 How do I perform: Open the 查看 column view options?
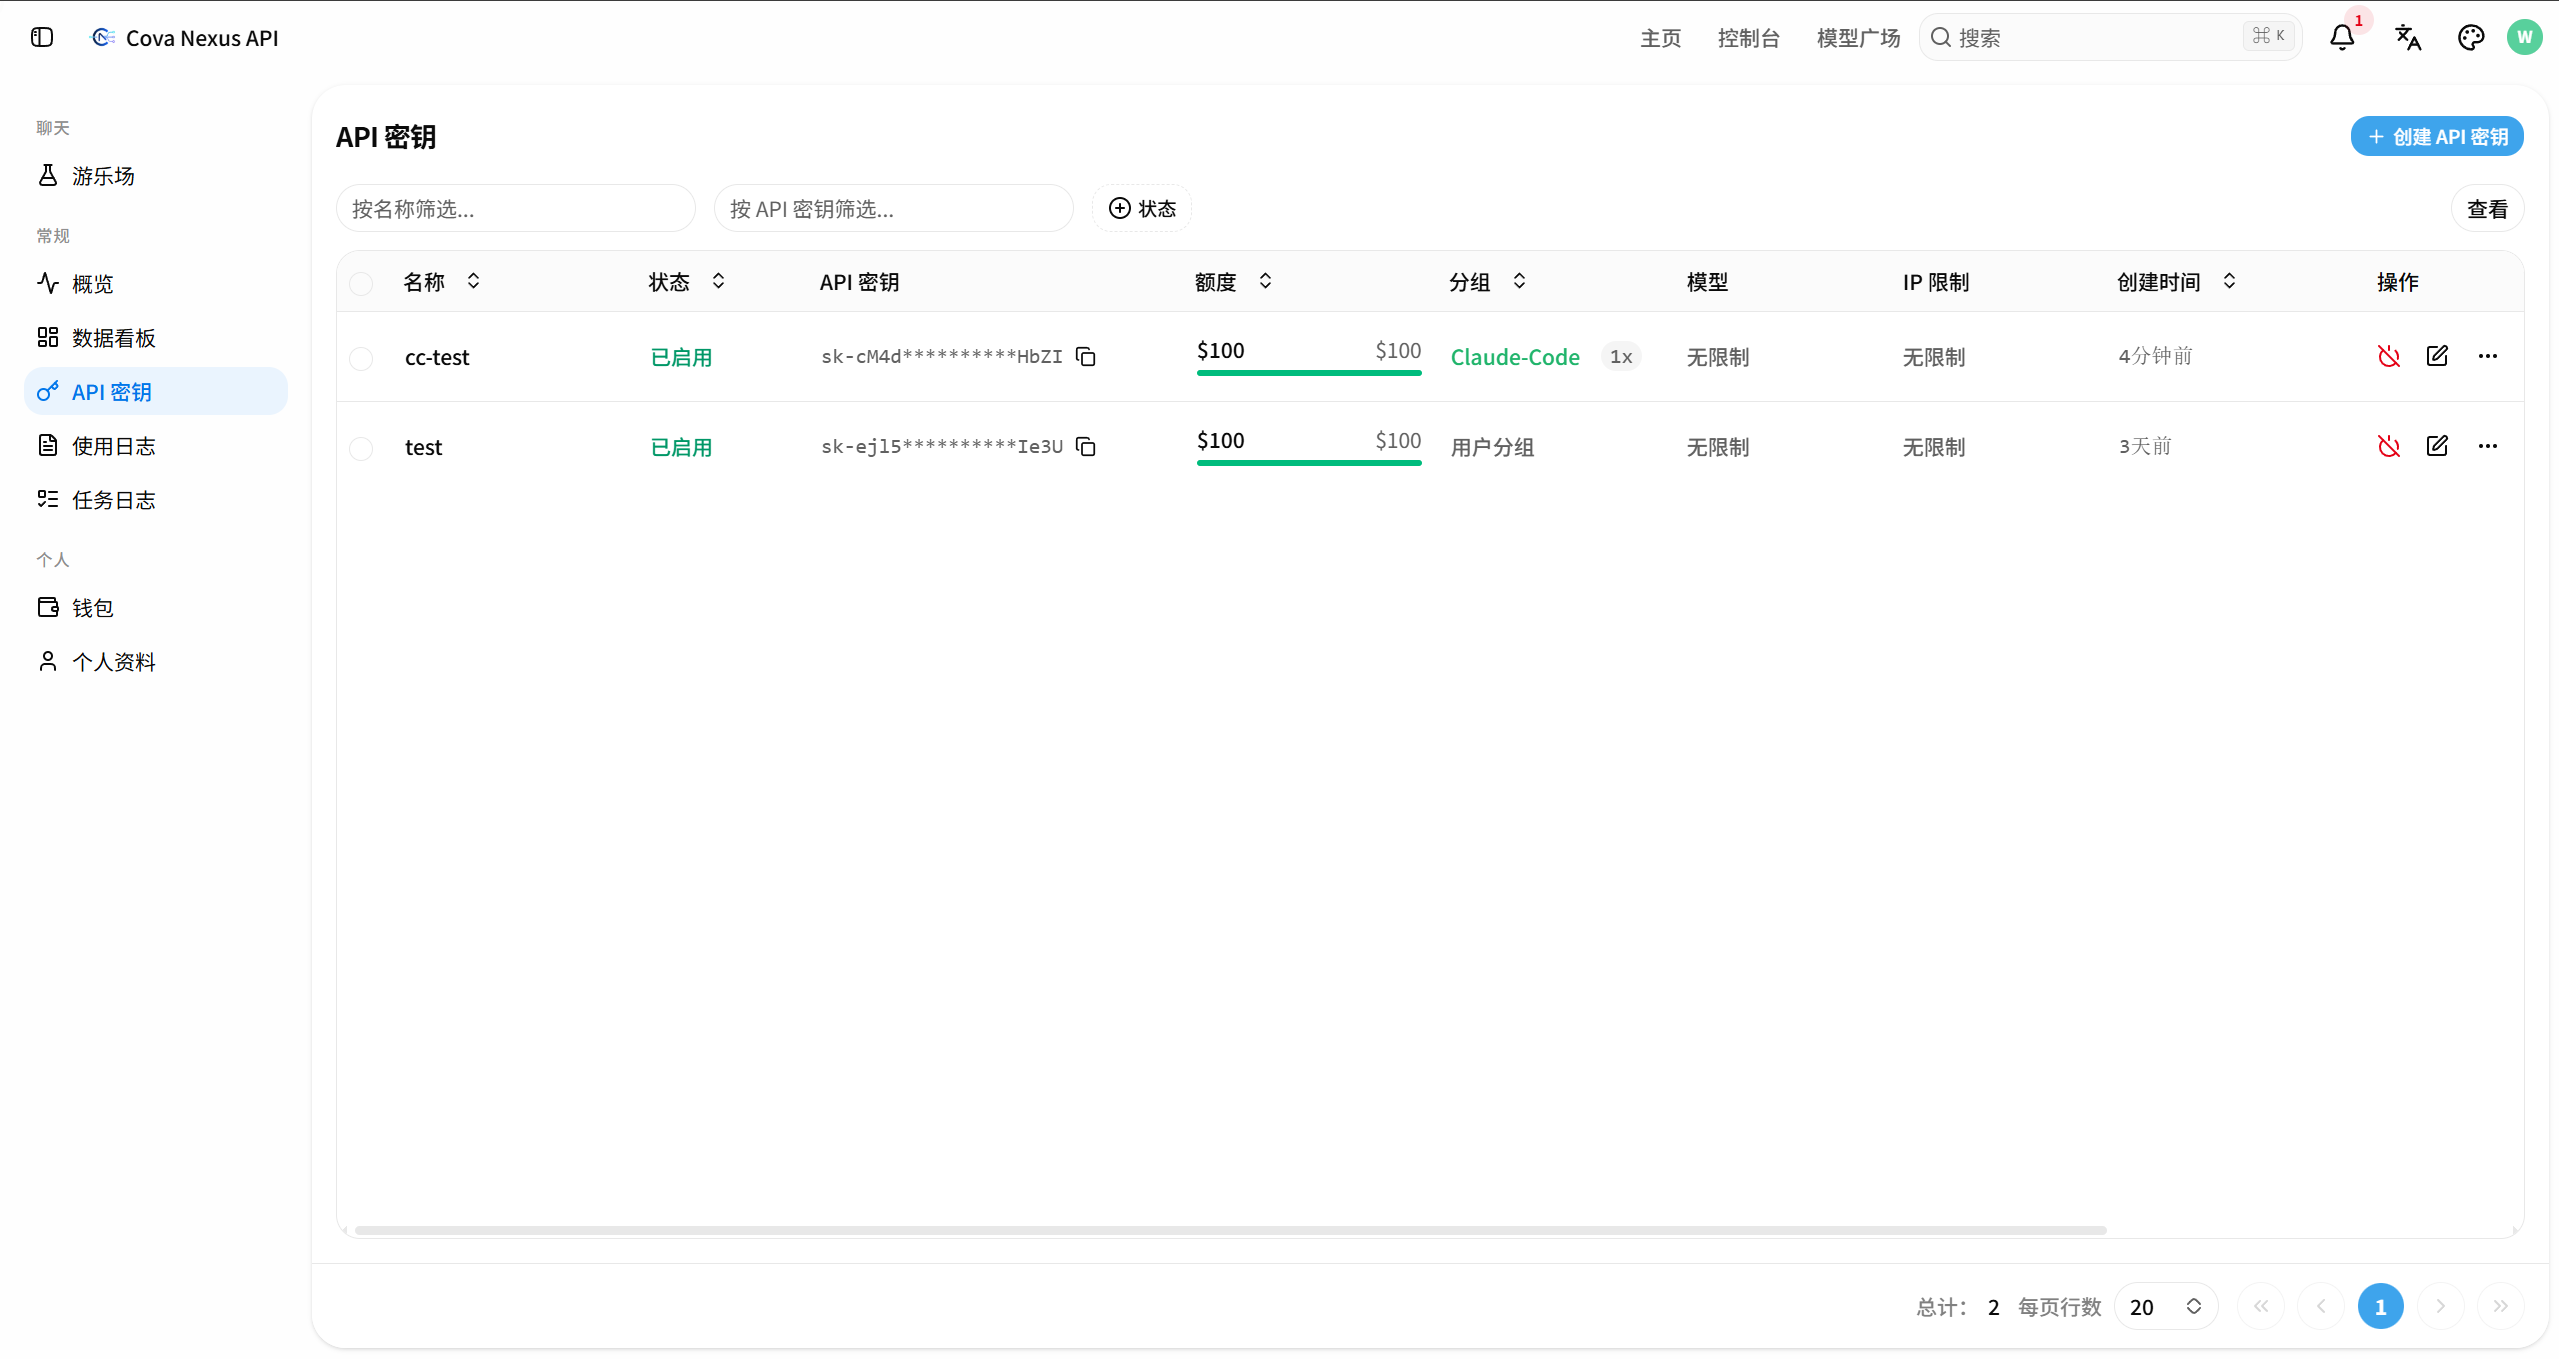coord(2487,208)
